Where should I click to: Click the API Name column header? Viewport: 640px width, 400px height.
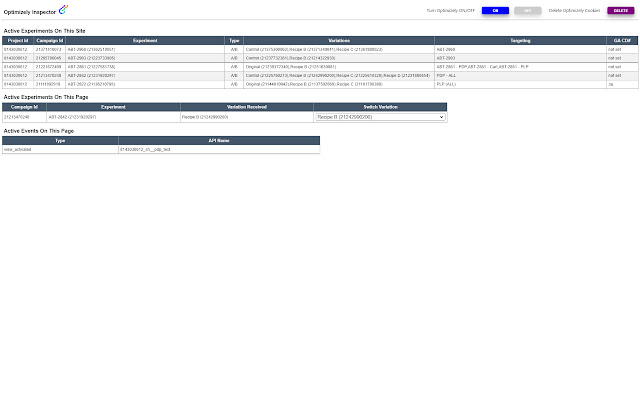pos(219,140)
